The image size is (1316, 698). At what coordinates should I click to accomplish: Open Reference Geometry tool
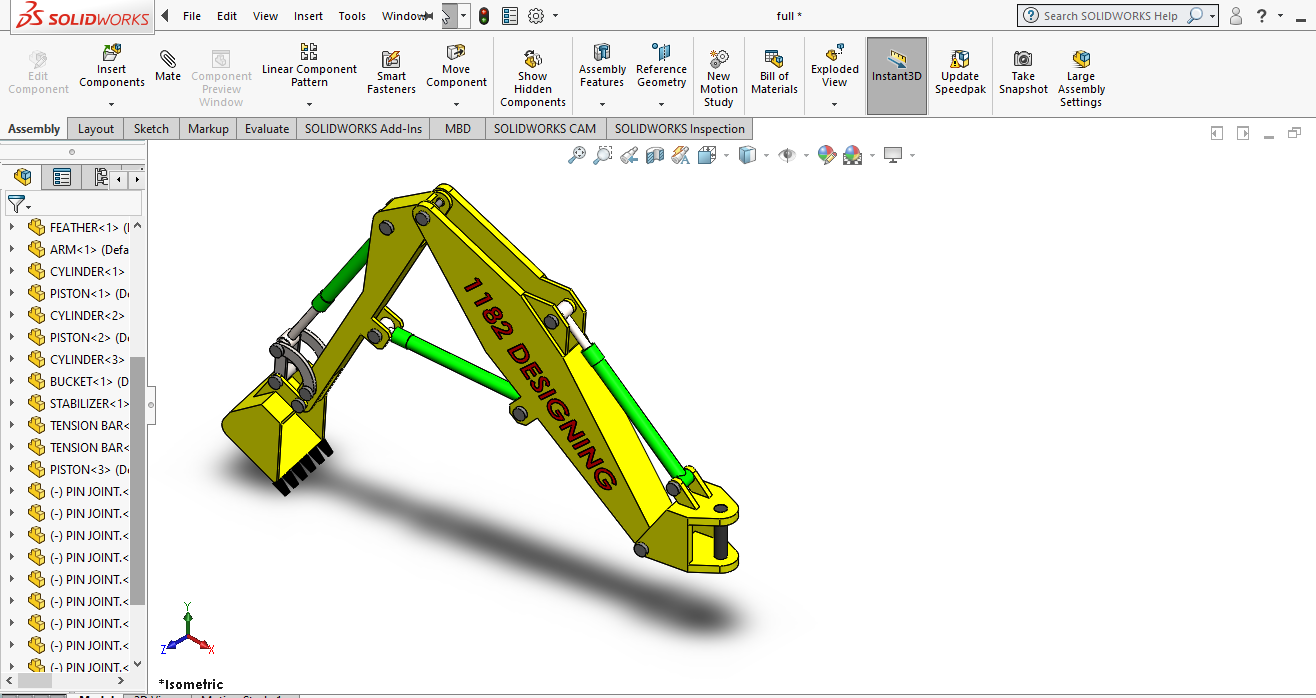[x=661, y=66]
